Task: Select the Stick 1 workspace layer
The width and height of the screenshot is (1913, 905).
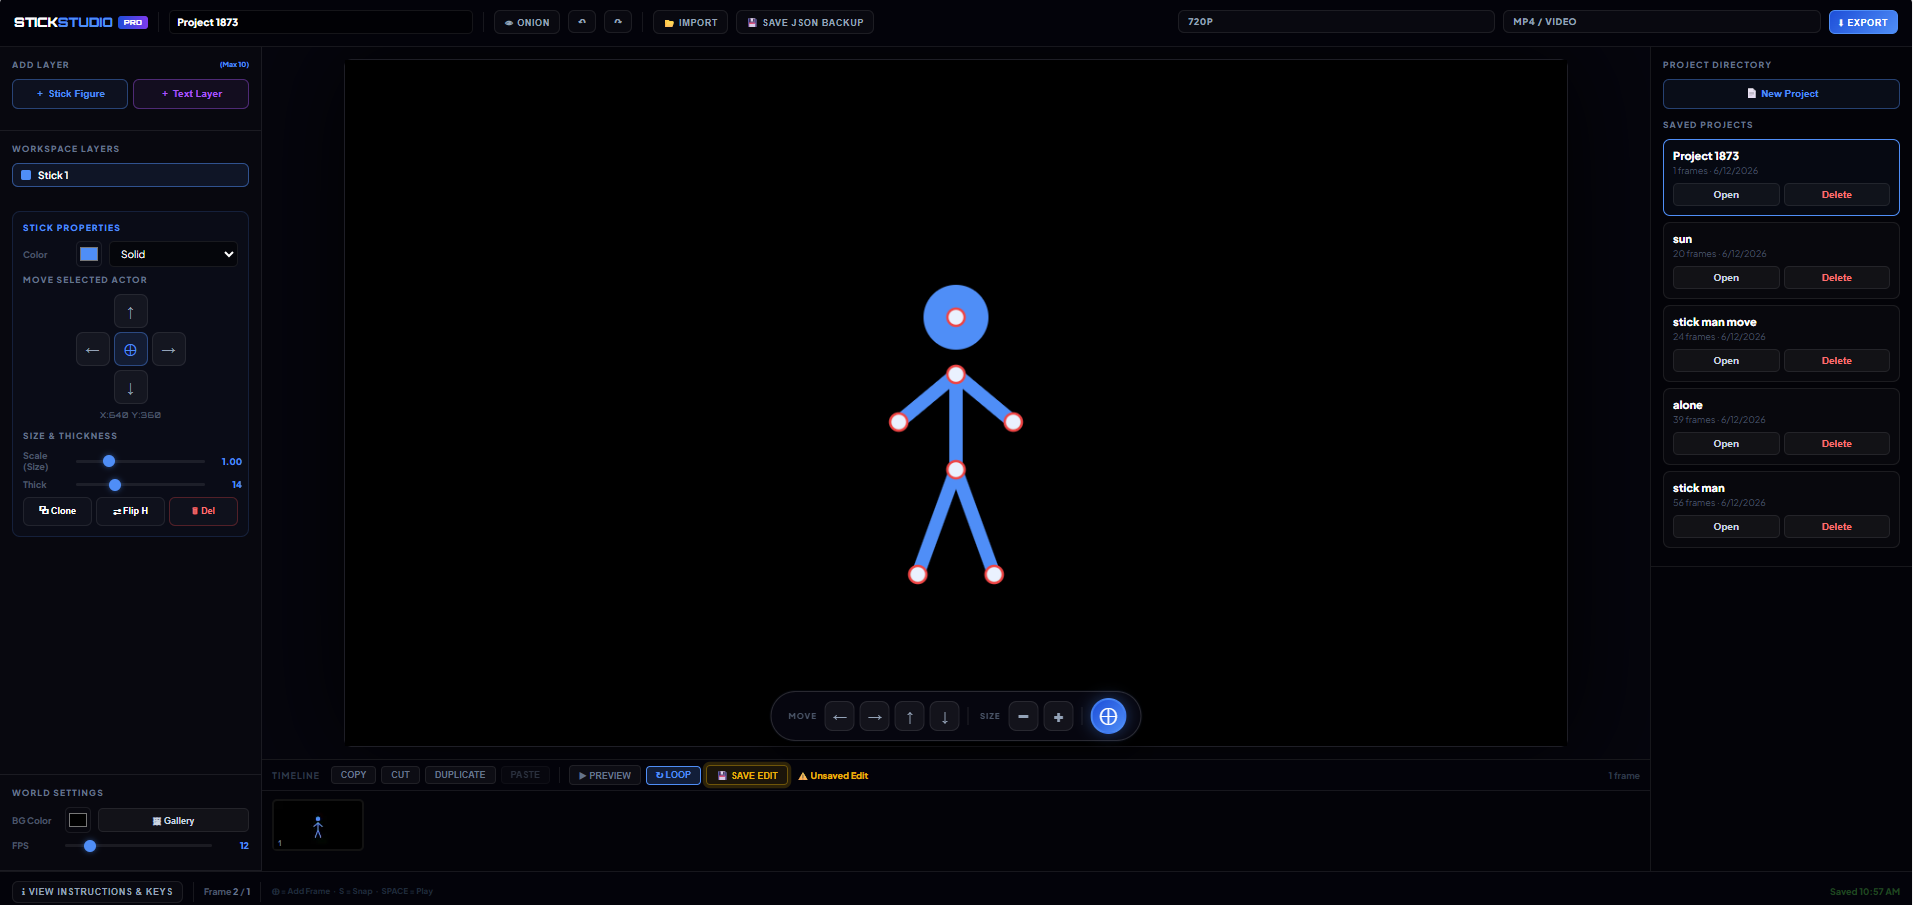Action: [x=130, y=175]
